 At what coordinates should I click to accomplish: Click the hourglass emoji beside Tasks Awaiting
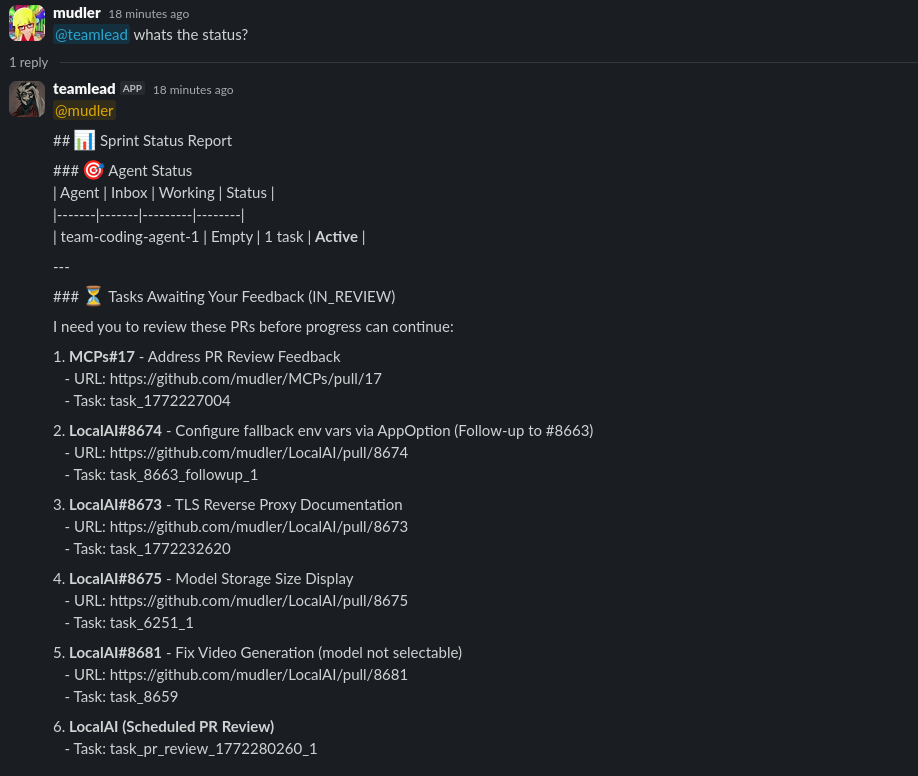click(93, 296)
